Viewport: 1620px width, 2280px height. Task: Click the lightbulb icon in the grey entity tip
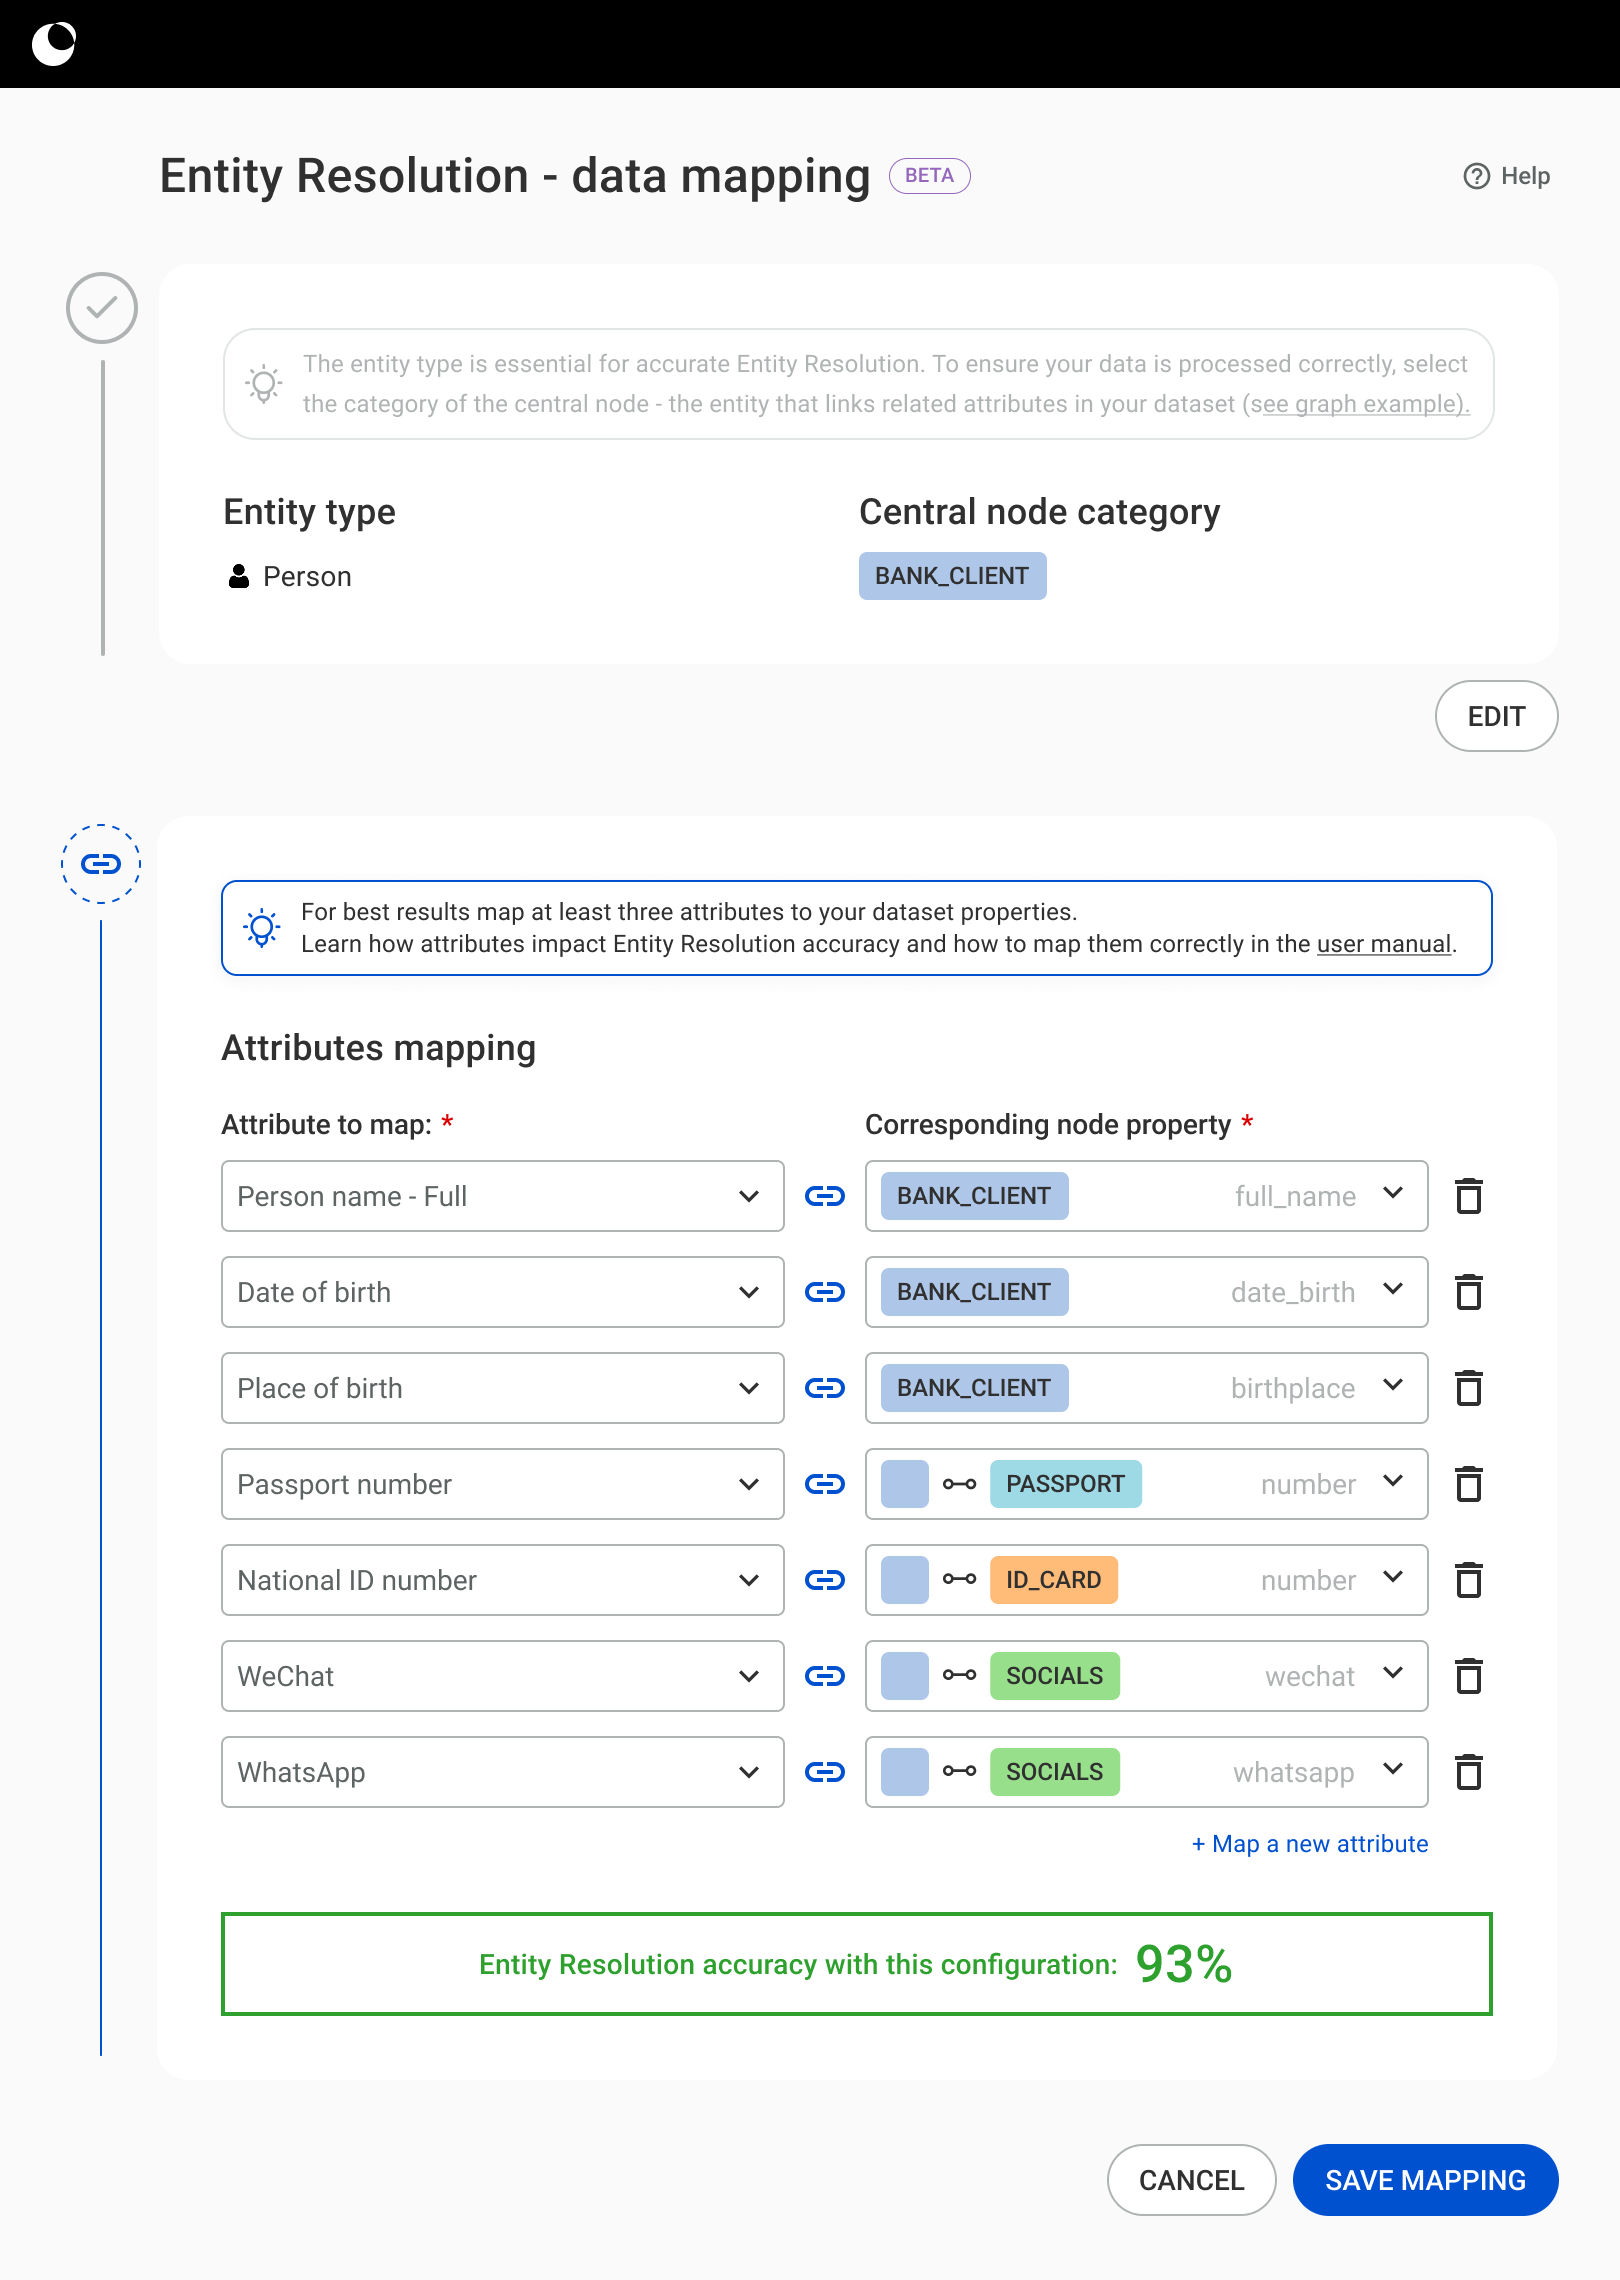(264, 384)
